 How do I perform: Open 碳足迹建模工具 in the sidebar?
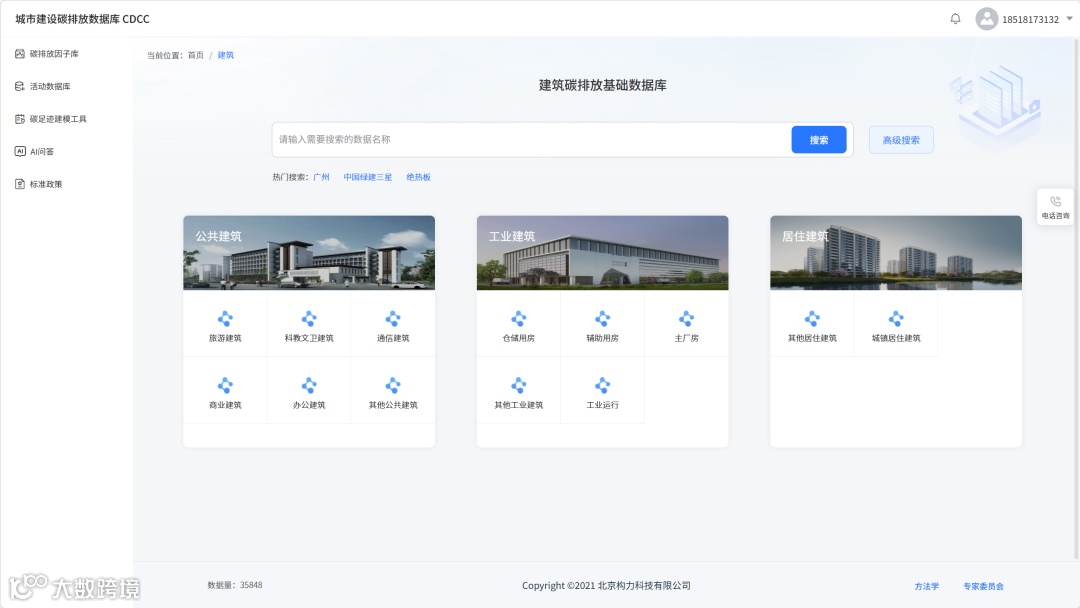tap(51, 119)
